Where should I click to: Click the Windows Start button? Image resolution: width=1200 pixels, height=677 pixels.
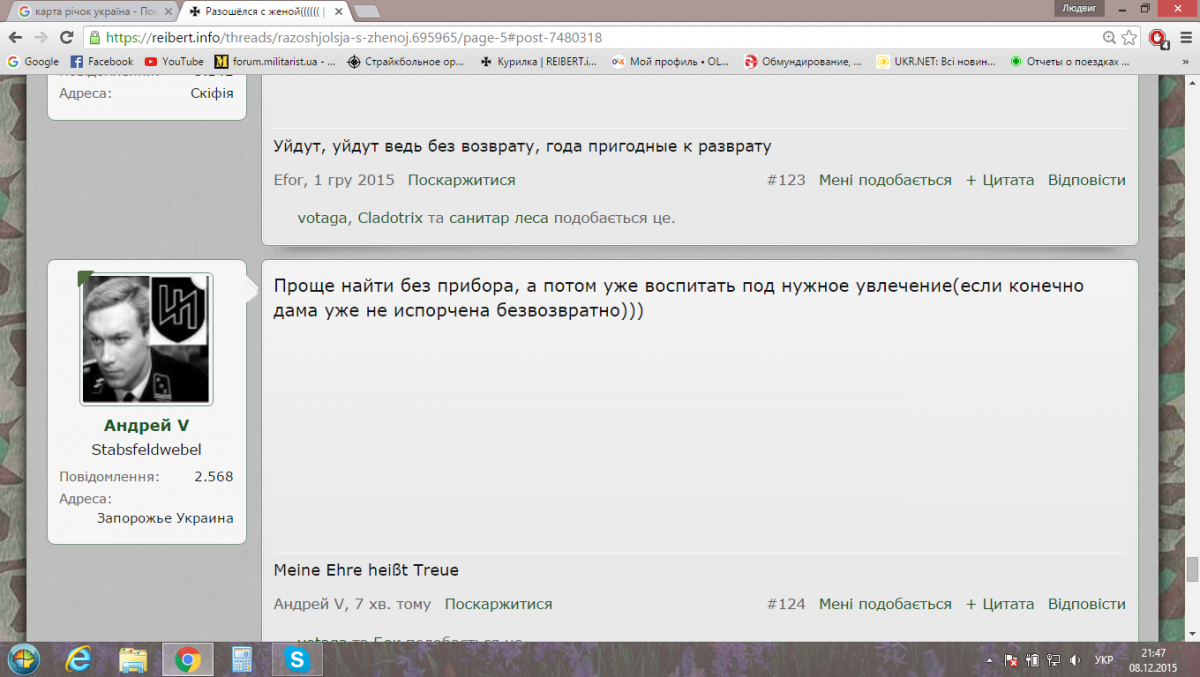pos(23,660)
